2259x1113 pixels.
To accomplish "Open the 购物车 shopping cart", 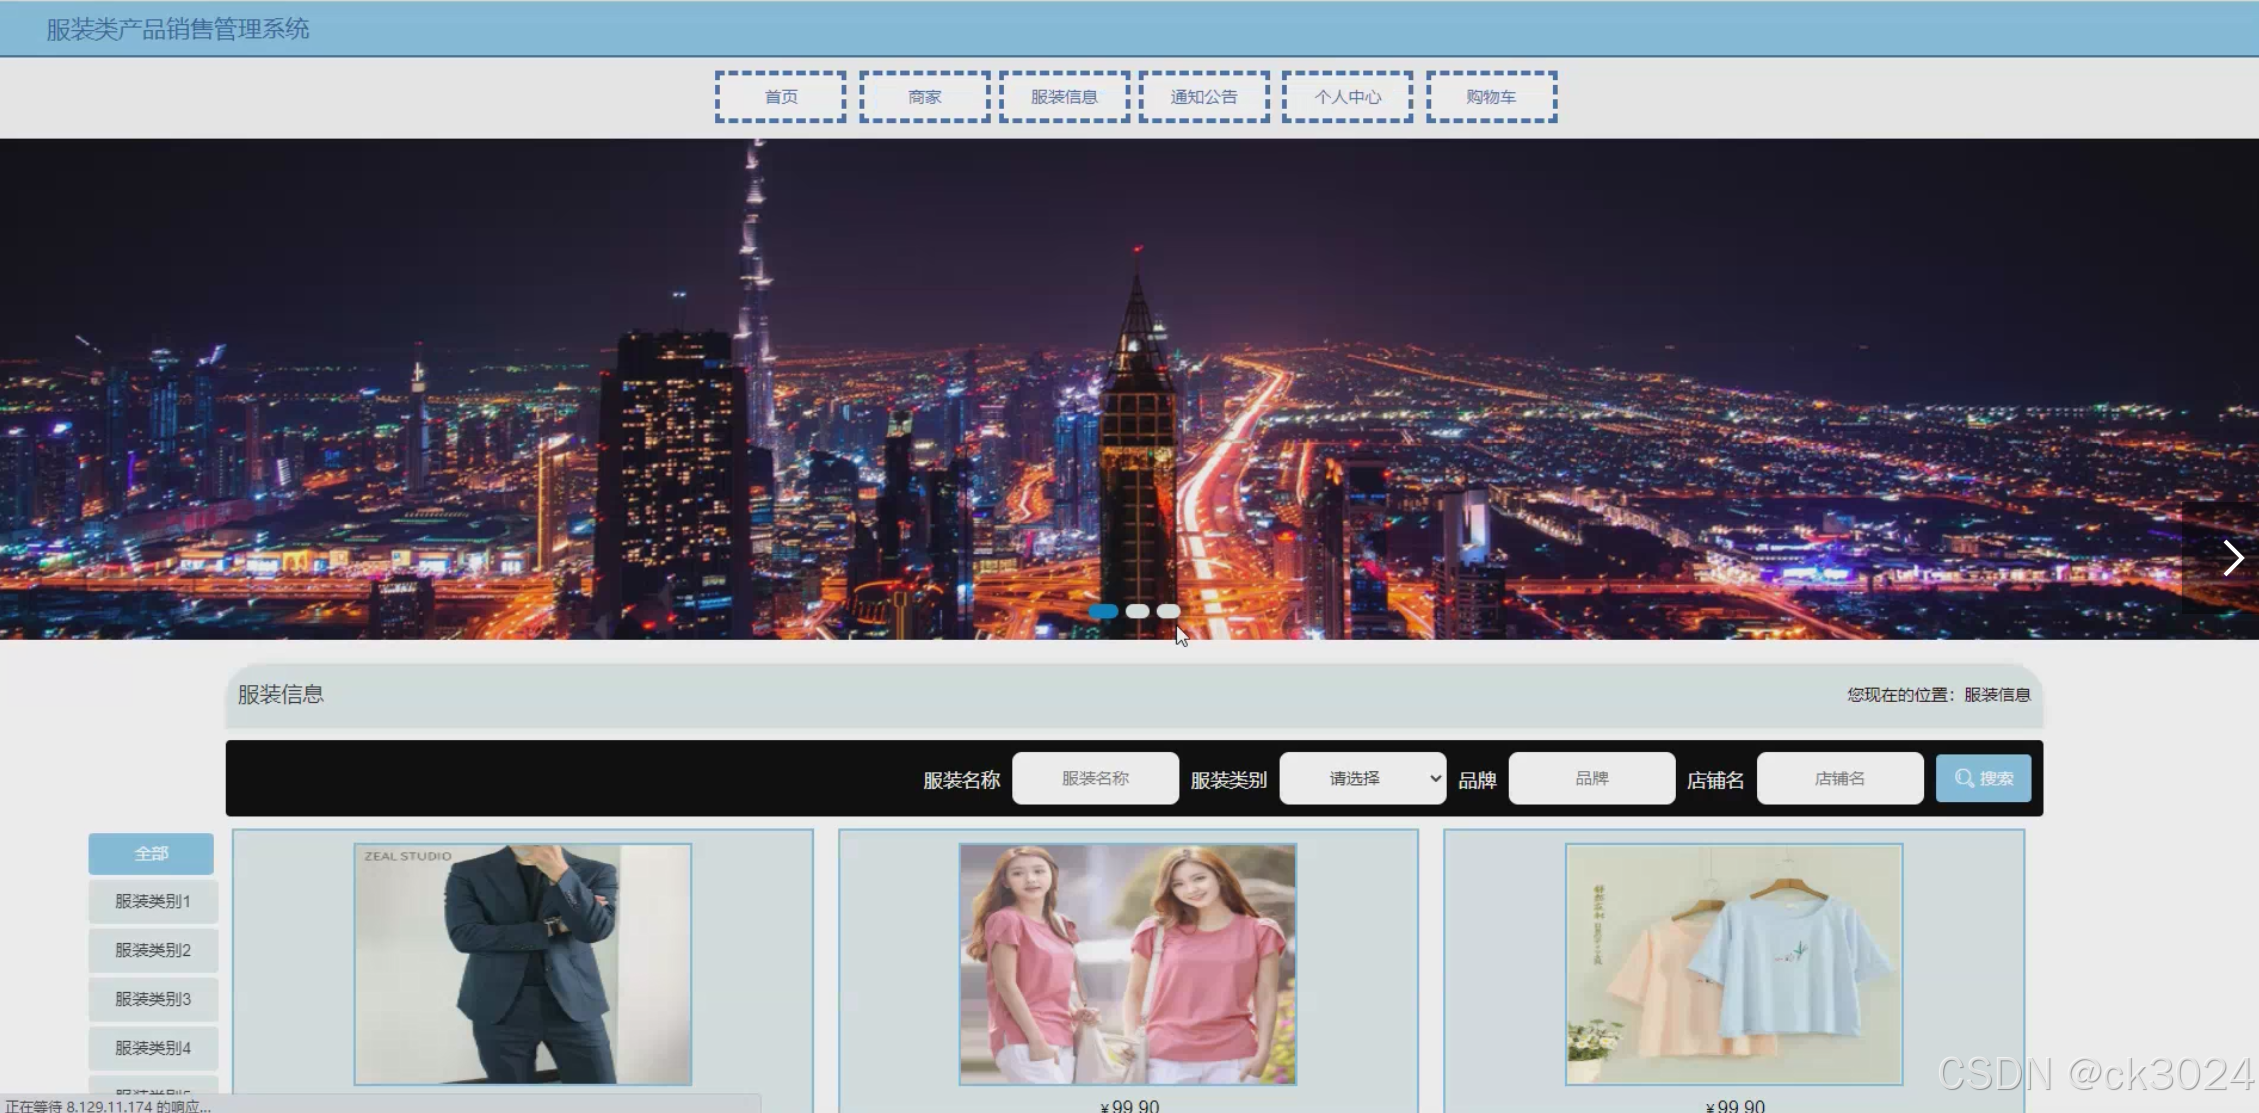I will pos(1491,97).
